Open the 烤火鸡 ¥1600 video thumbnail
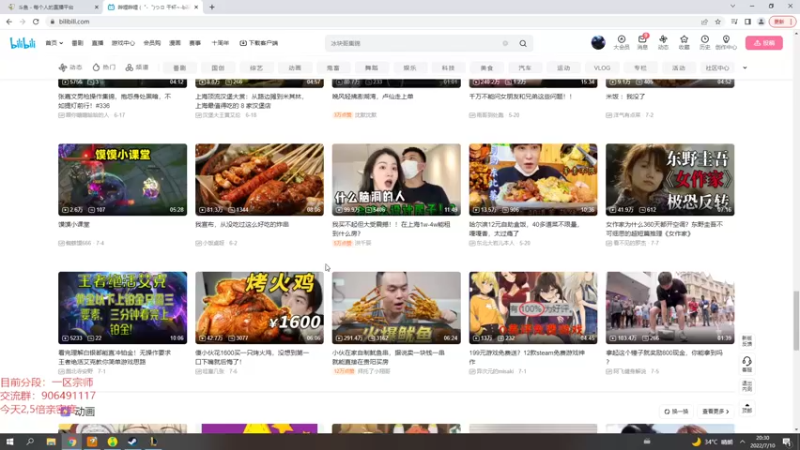The image size is (800, 450). pyautogui.click(x=259, y=308)
